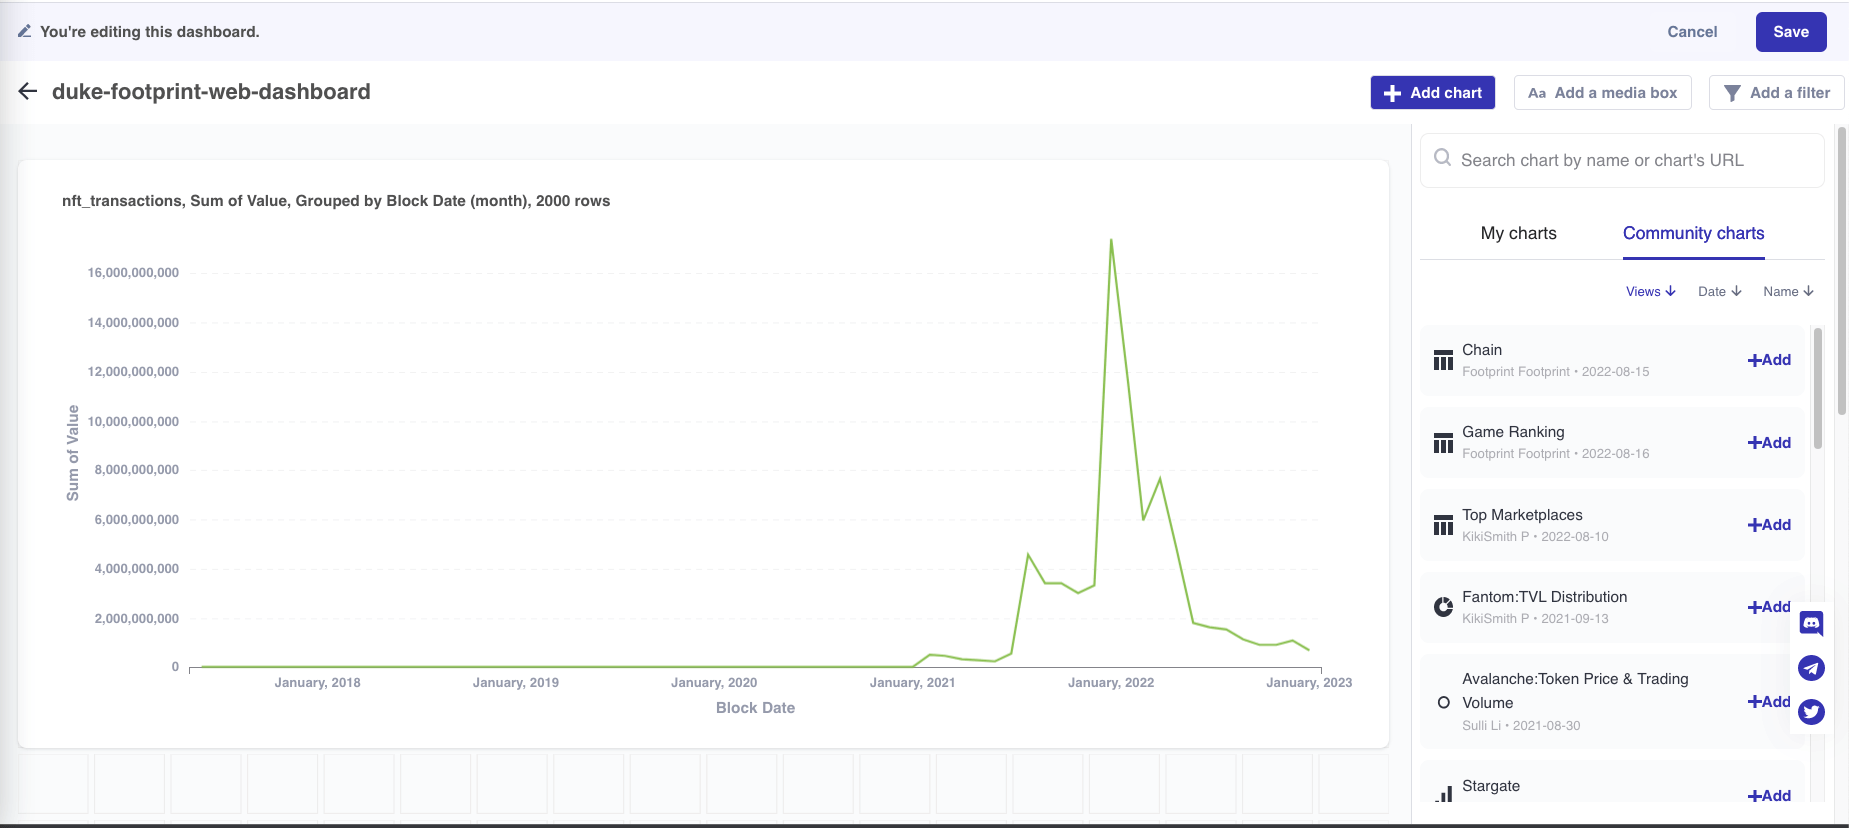Viewport: 1849px width, 828px height.
Task: Click the table icon next to Game Ranking
Action: click(x=1443, y=443)
